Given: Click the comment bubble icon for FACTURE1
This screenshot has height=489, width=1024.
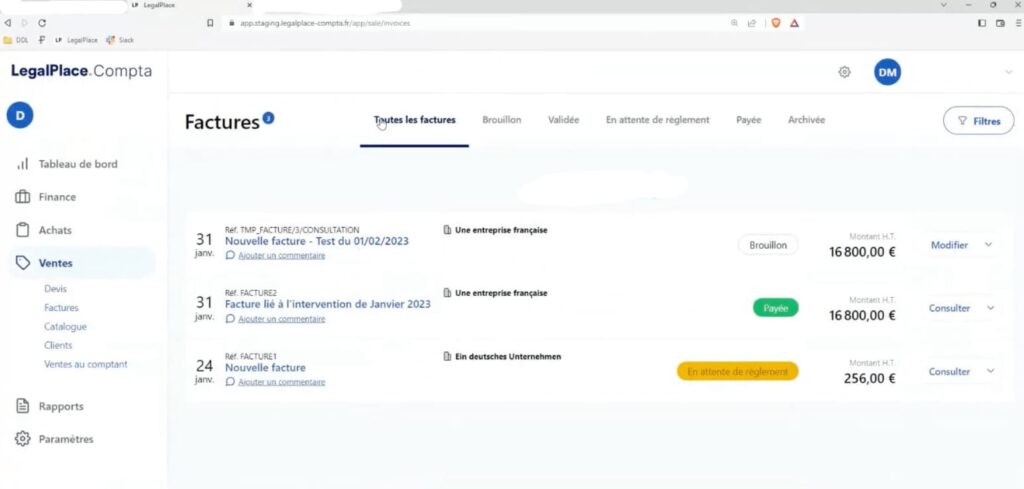Looking at the screenshot, I should click(230, 382).
